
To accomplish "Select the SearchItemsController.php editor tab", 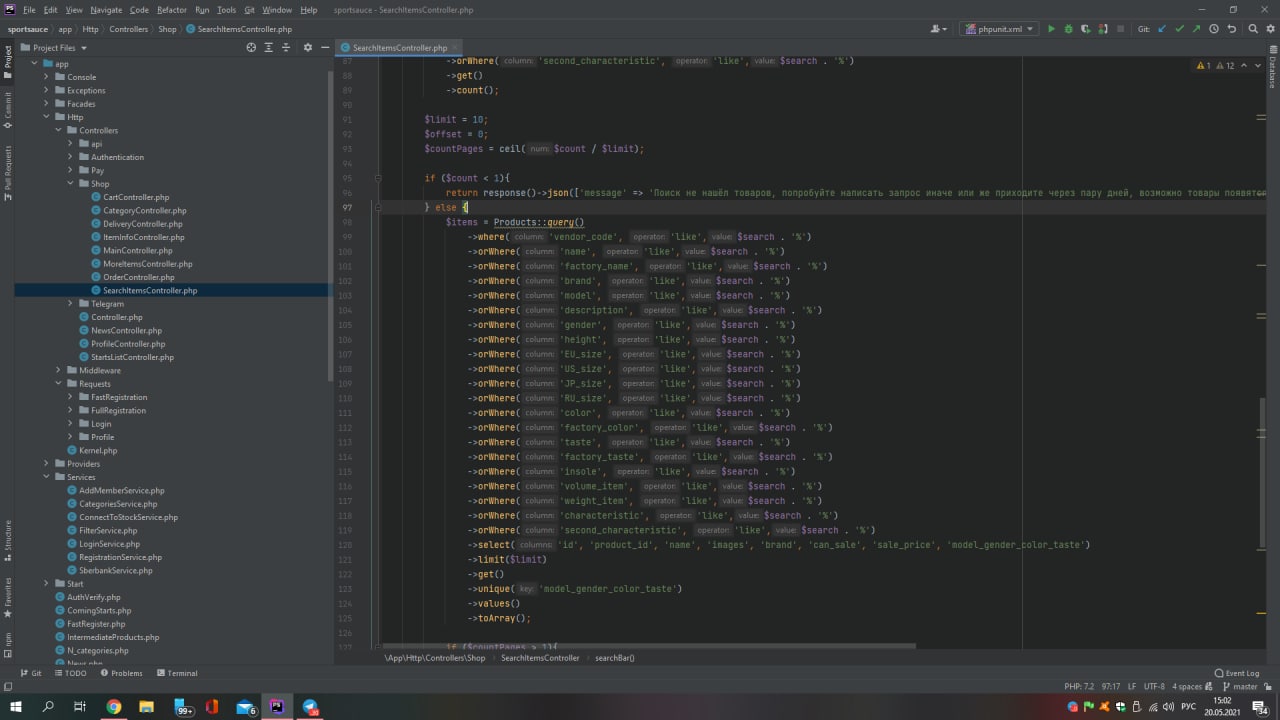I will tap(399, 47).
